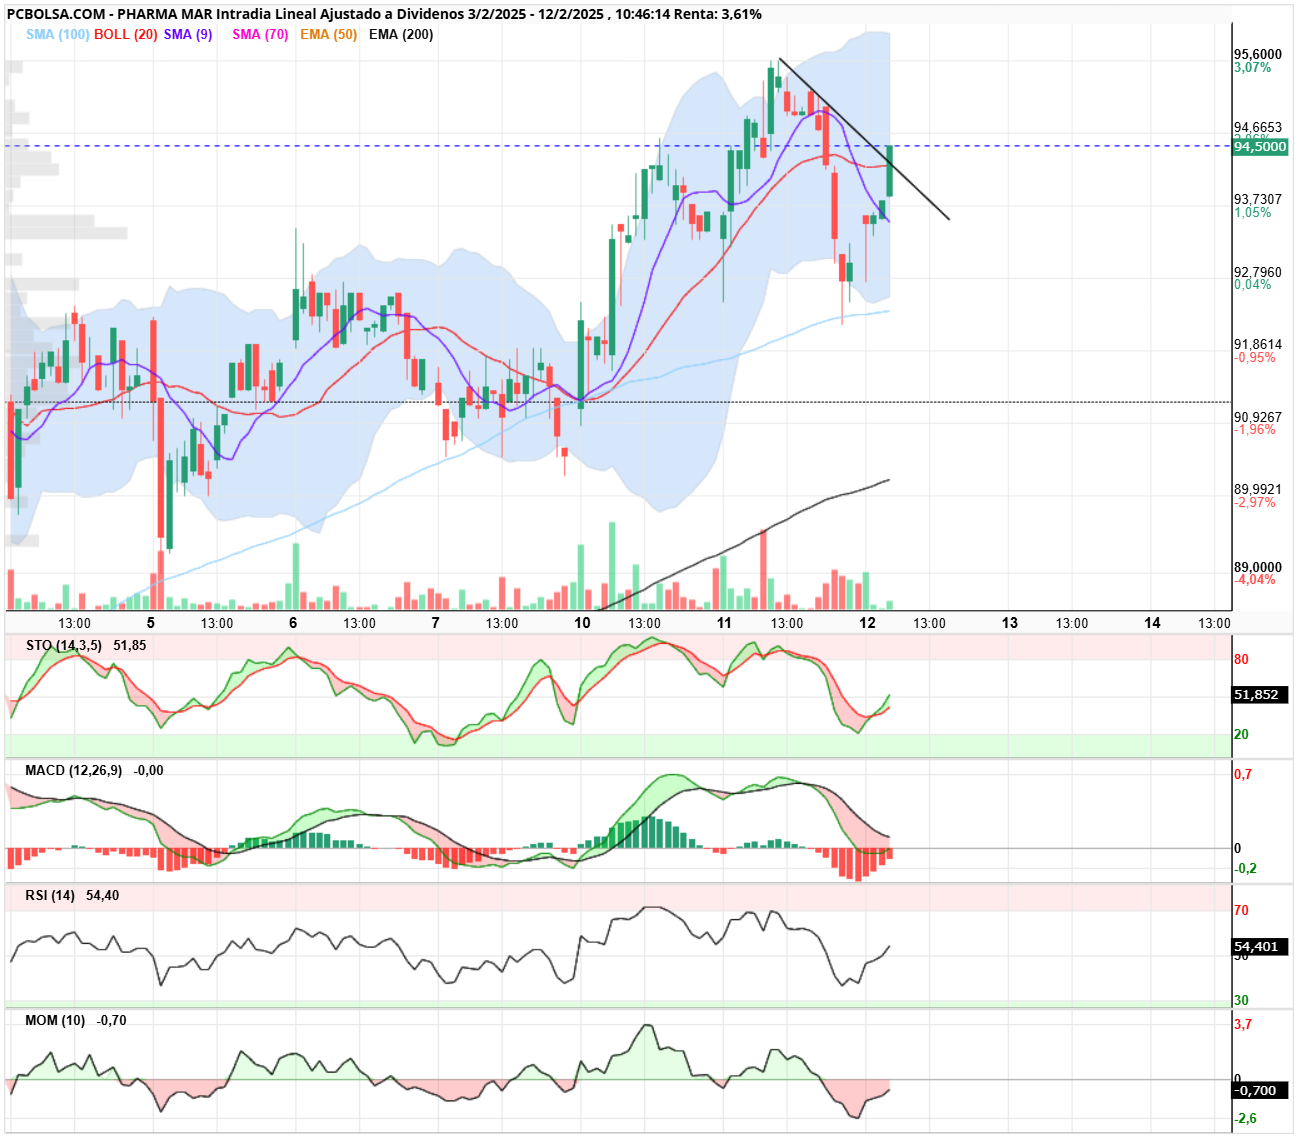Select day 6 on the date axis
The image size is (1298, 1138).
(293, 622)
